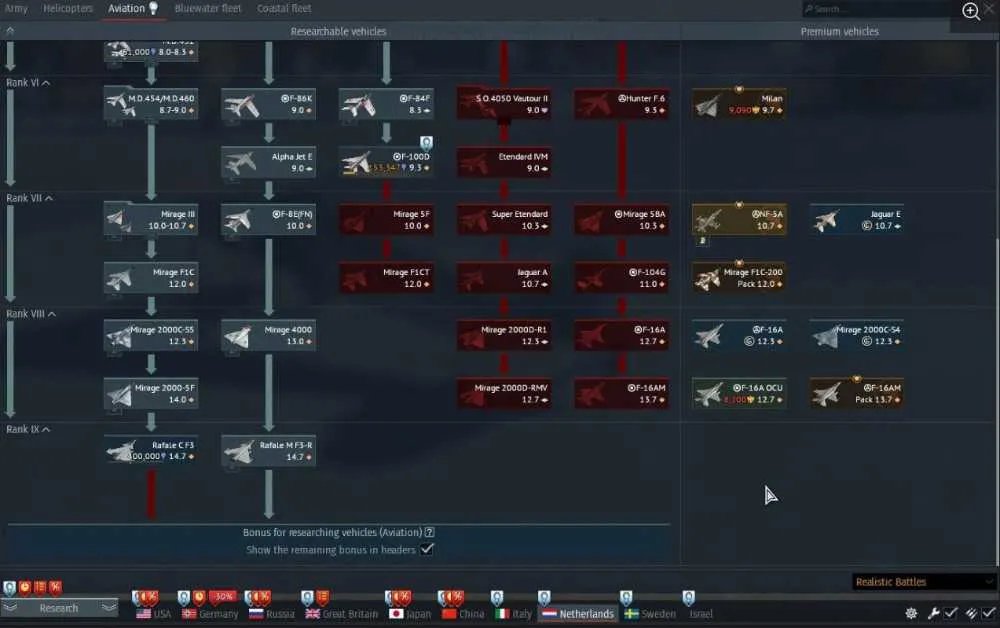Toggle Show the remaining bonus in headers
Viewport: 1000px width, 628px height.
(427, 549)
